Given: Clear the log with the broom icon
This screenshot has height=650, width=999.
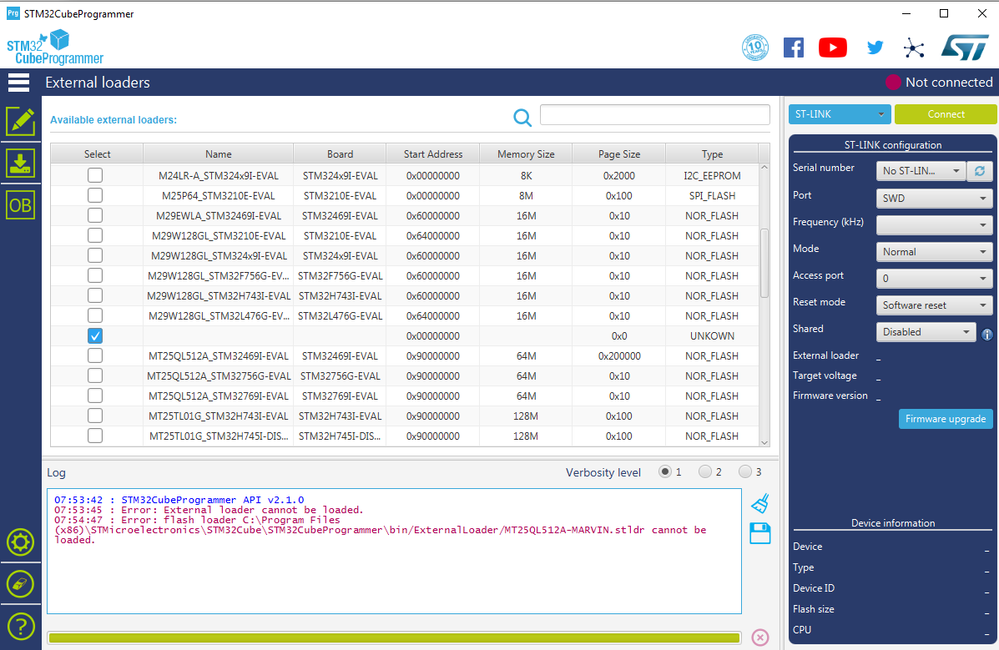Looking at the screenshot, I should [x=760, y=503].
